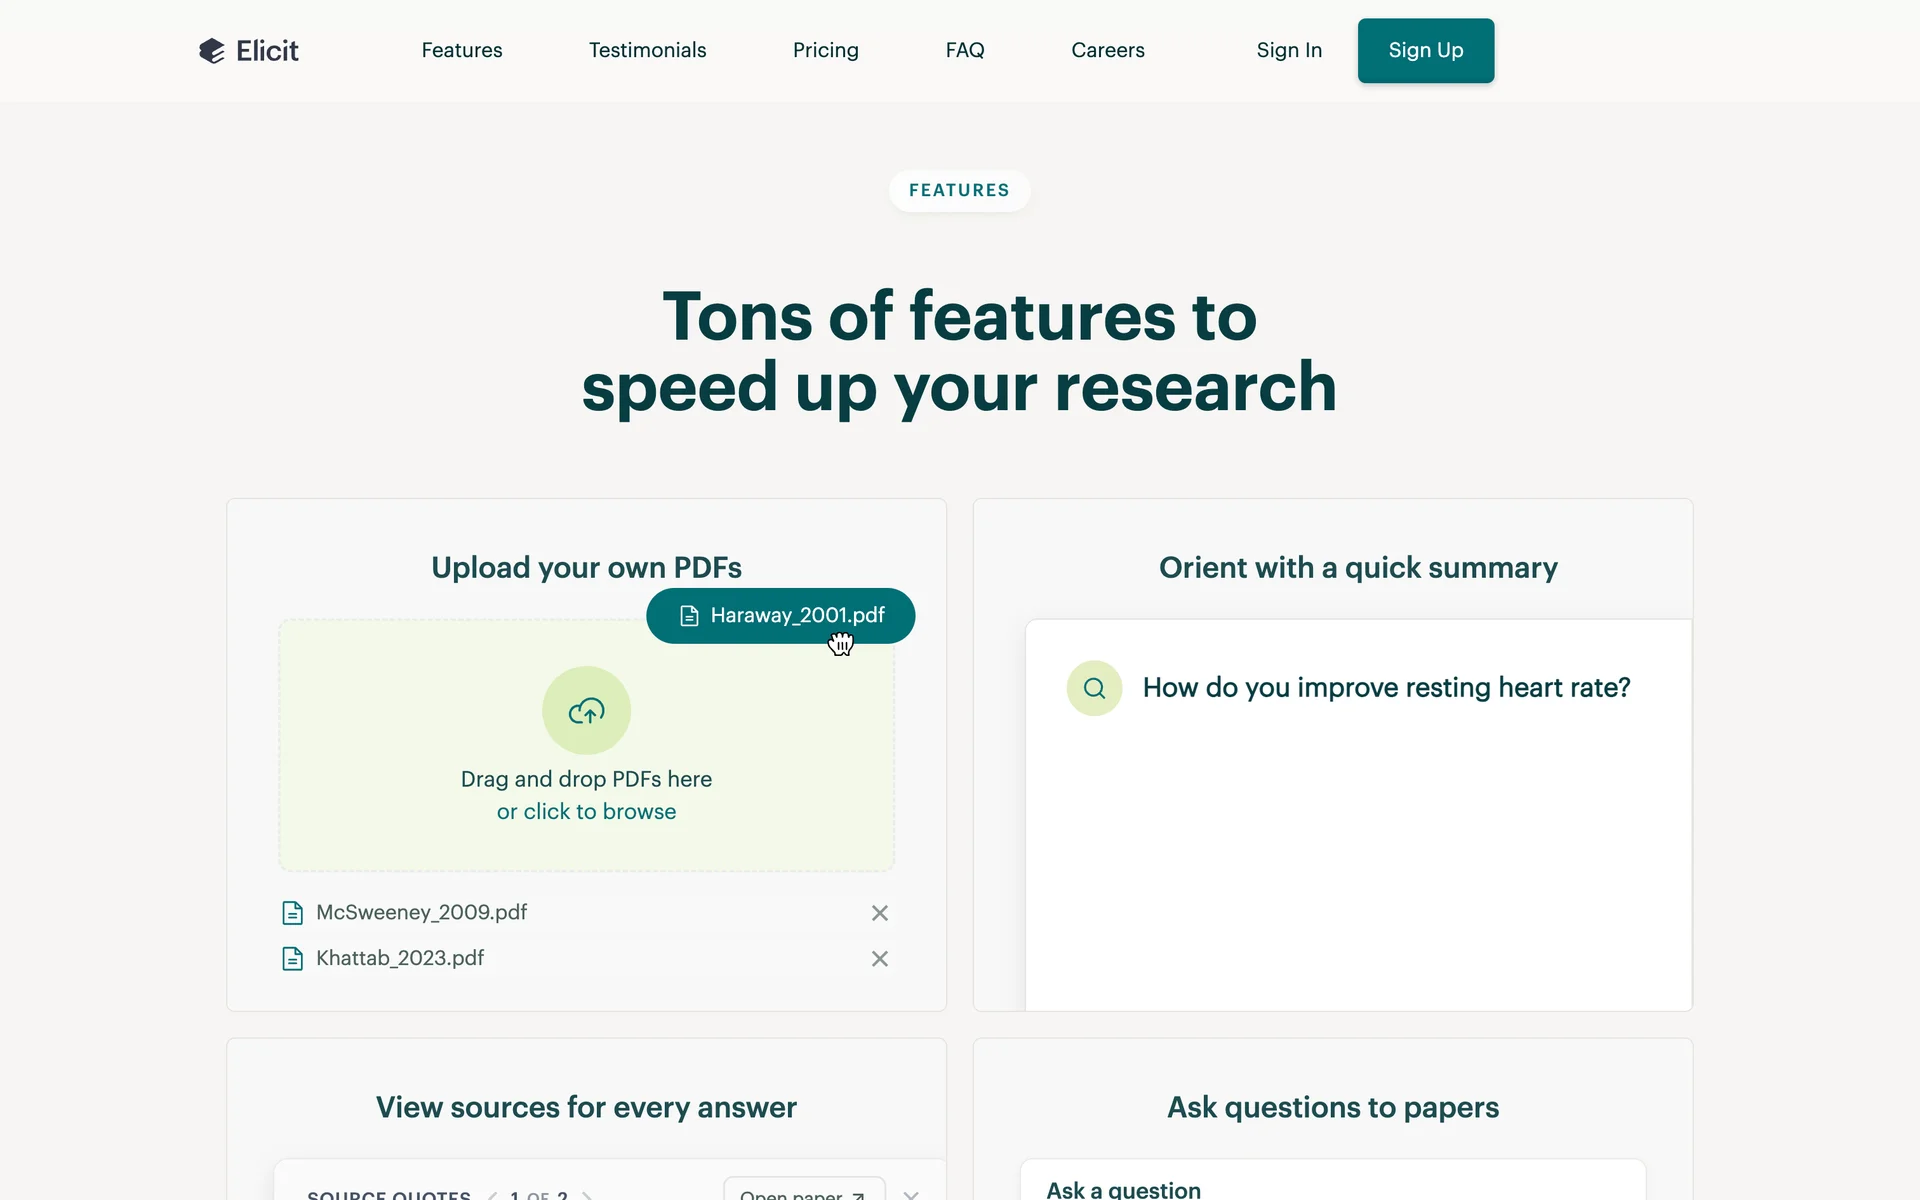
Task: Remove Khattab_2023.pdf with its X icon
Action: coord(879,959)
